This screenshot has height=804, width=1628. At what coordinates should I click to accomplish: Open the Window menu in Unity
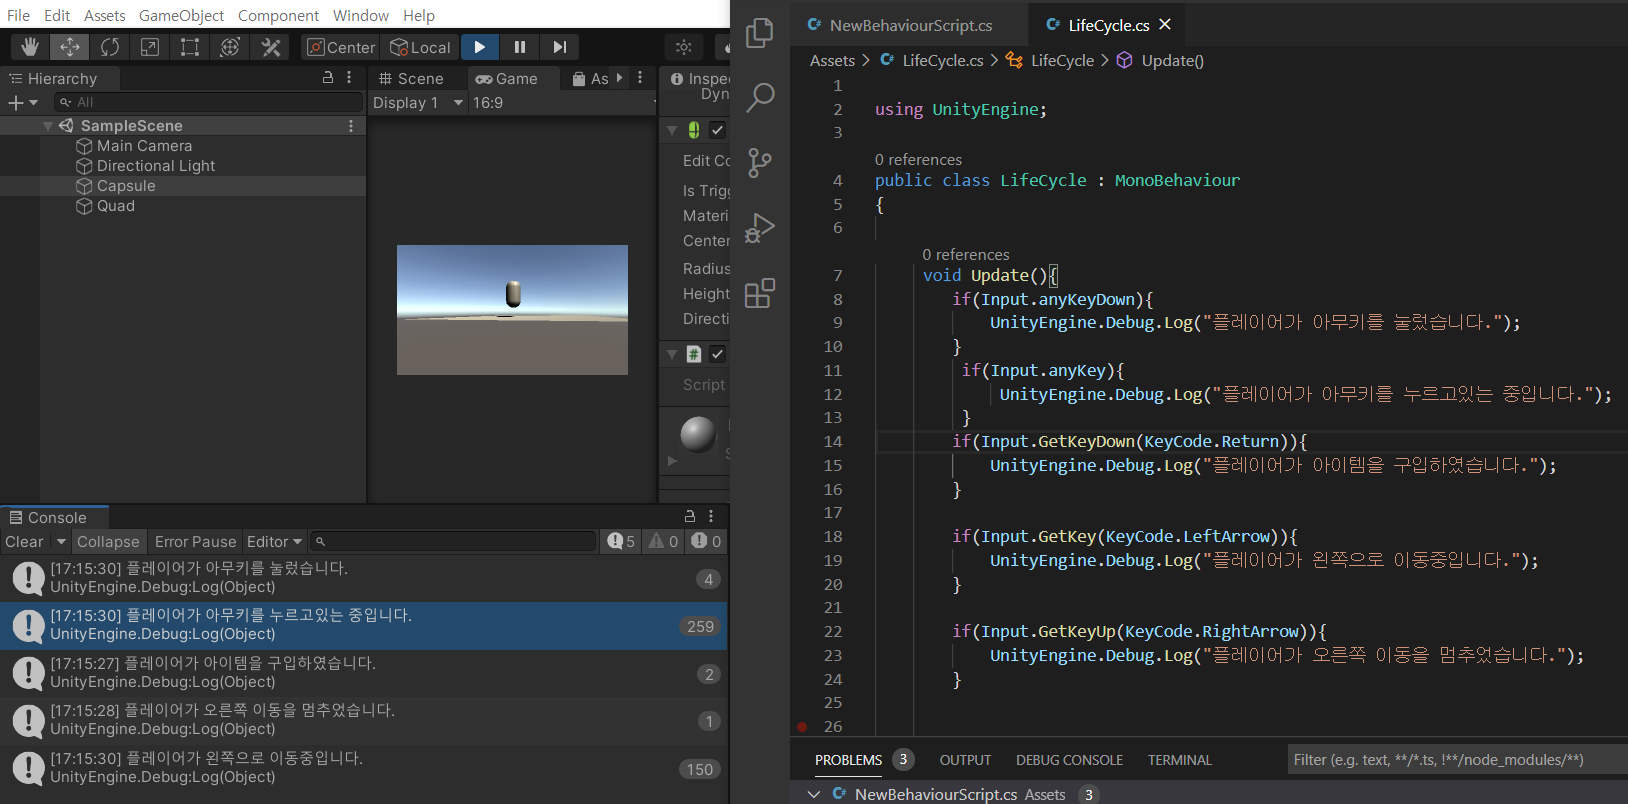tap(361, 15)
